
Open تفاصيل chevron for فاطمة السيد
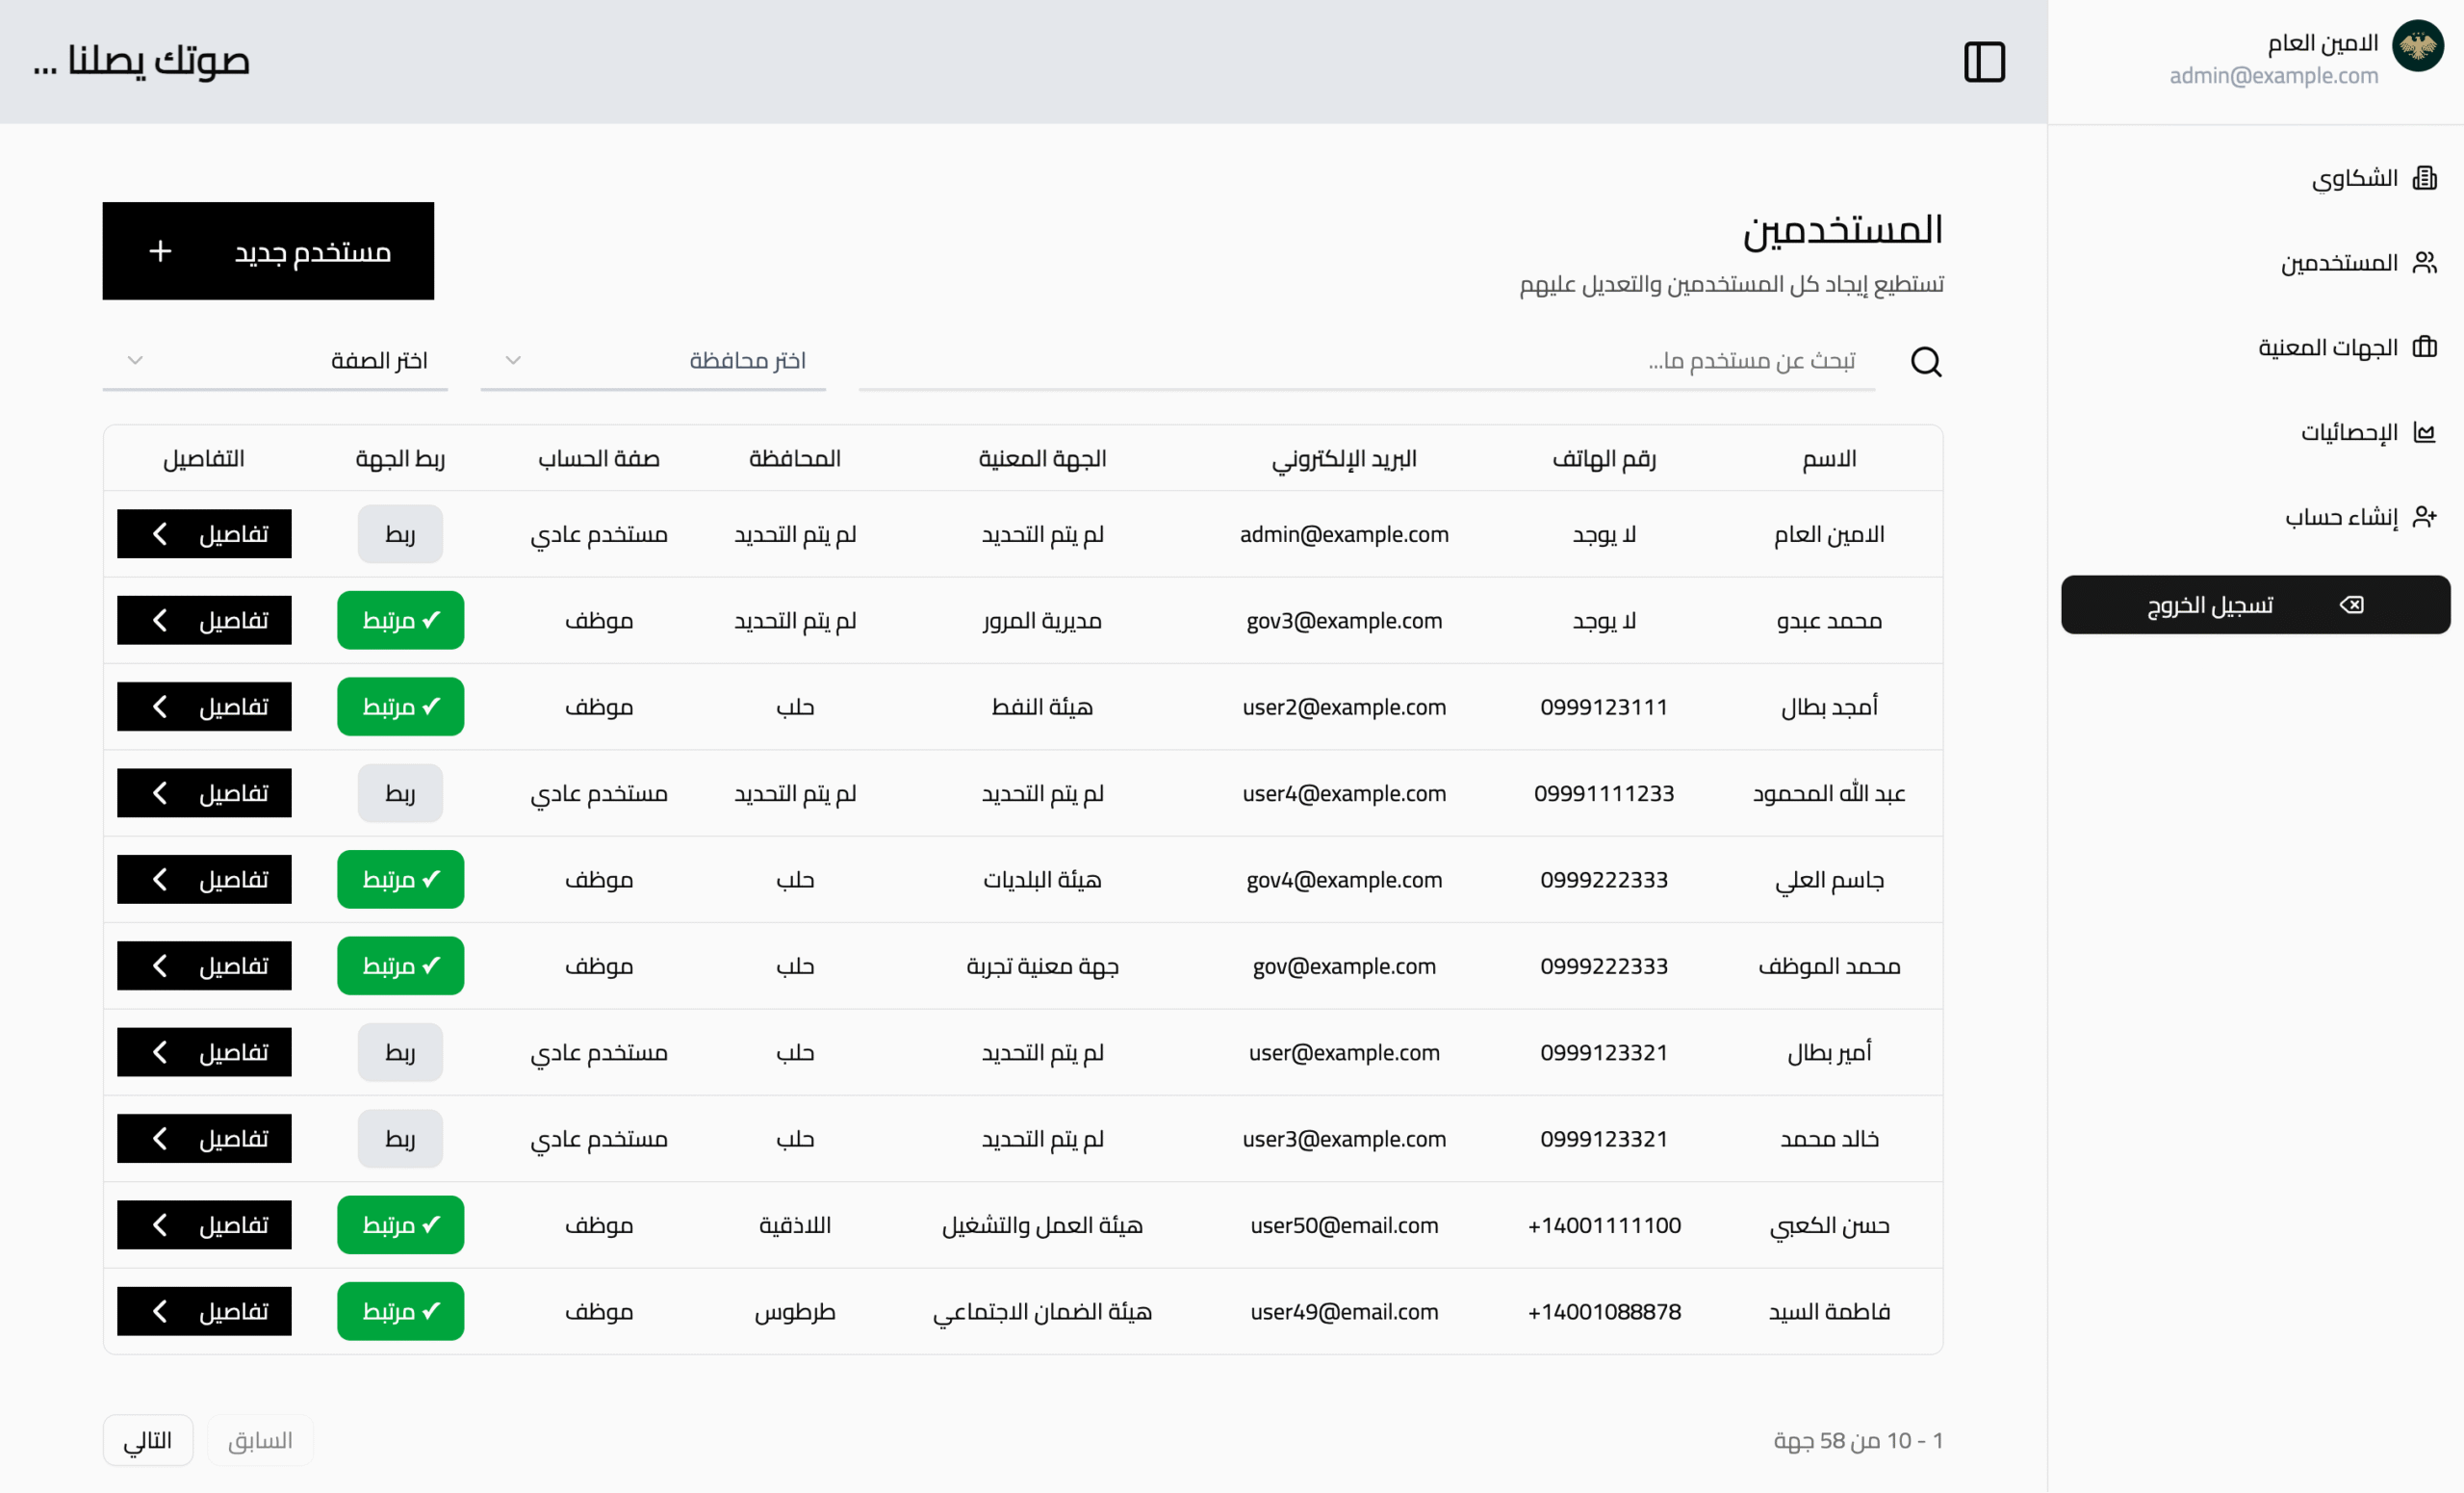click(x=160, y=1311)
